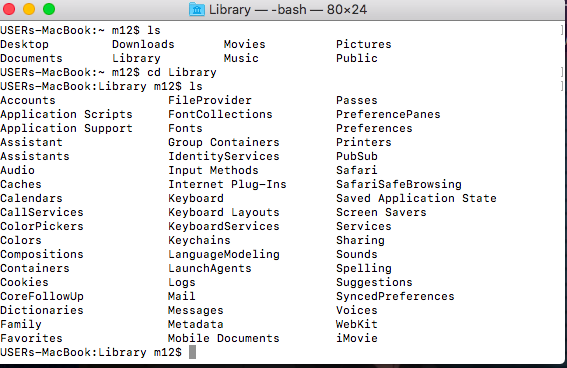567x368 pixels.
Task: Click the 'Keychains' directory name
Action: [199, 240]
